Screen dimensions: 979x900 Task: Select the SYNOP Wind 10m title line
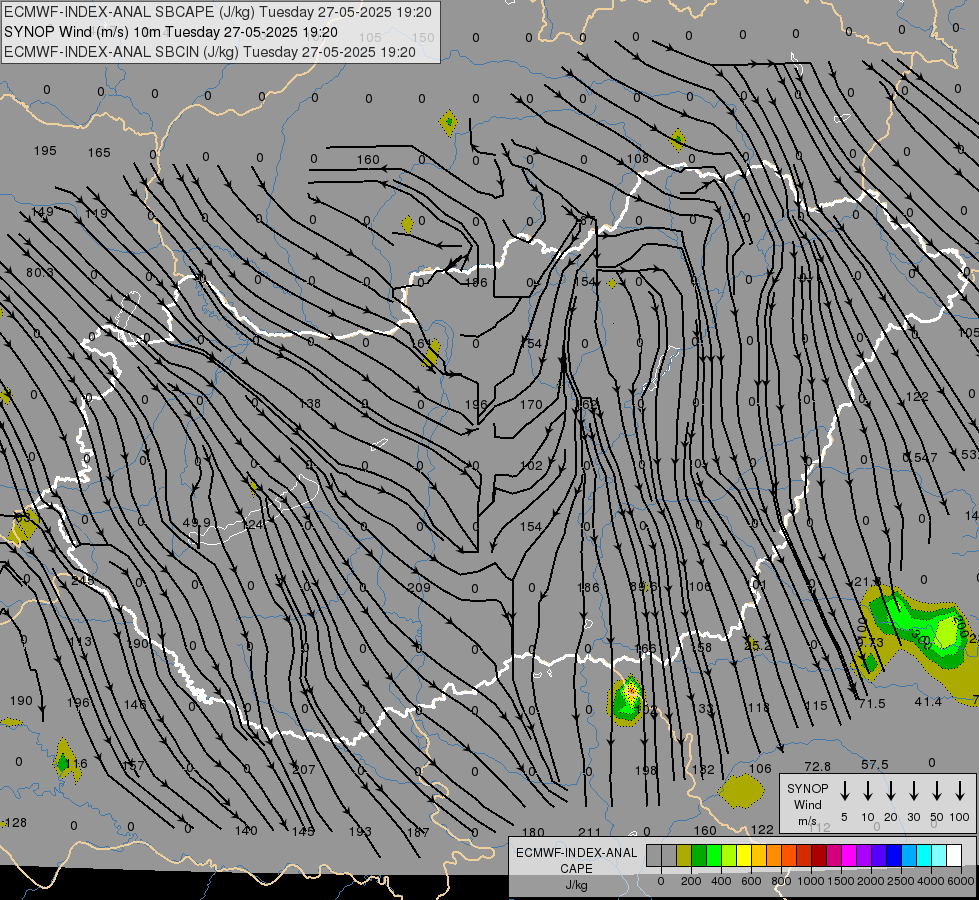point(170,32)
